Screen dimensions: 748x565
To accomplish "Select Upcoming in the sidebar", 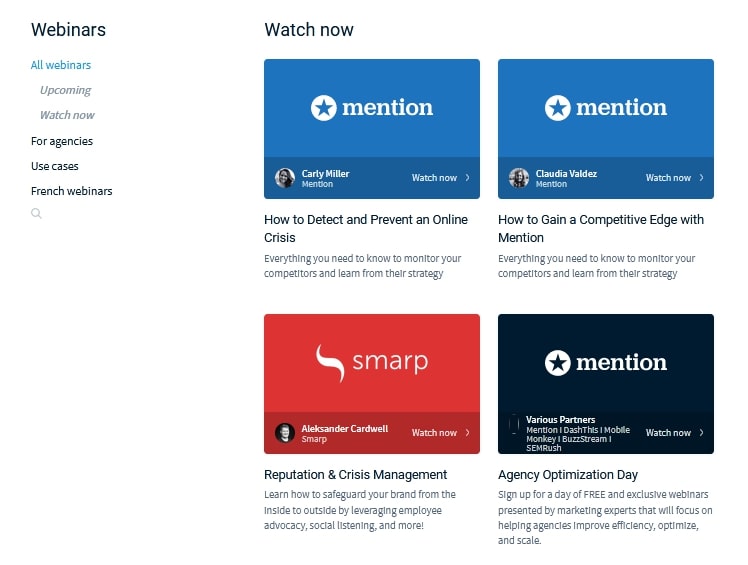I will [65, 90].
